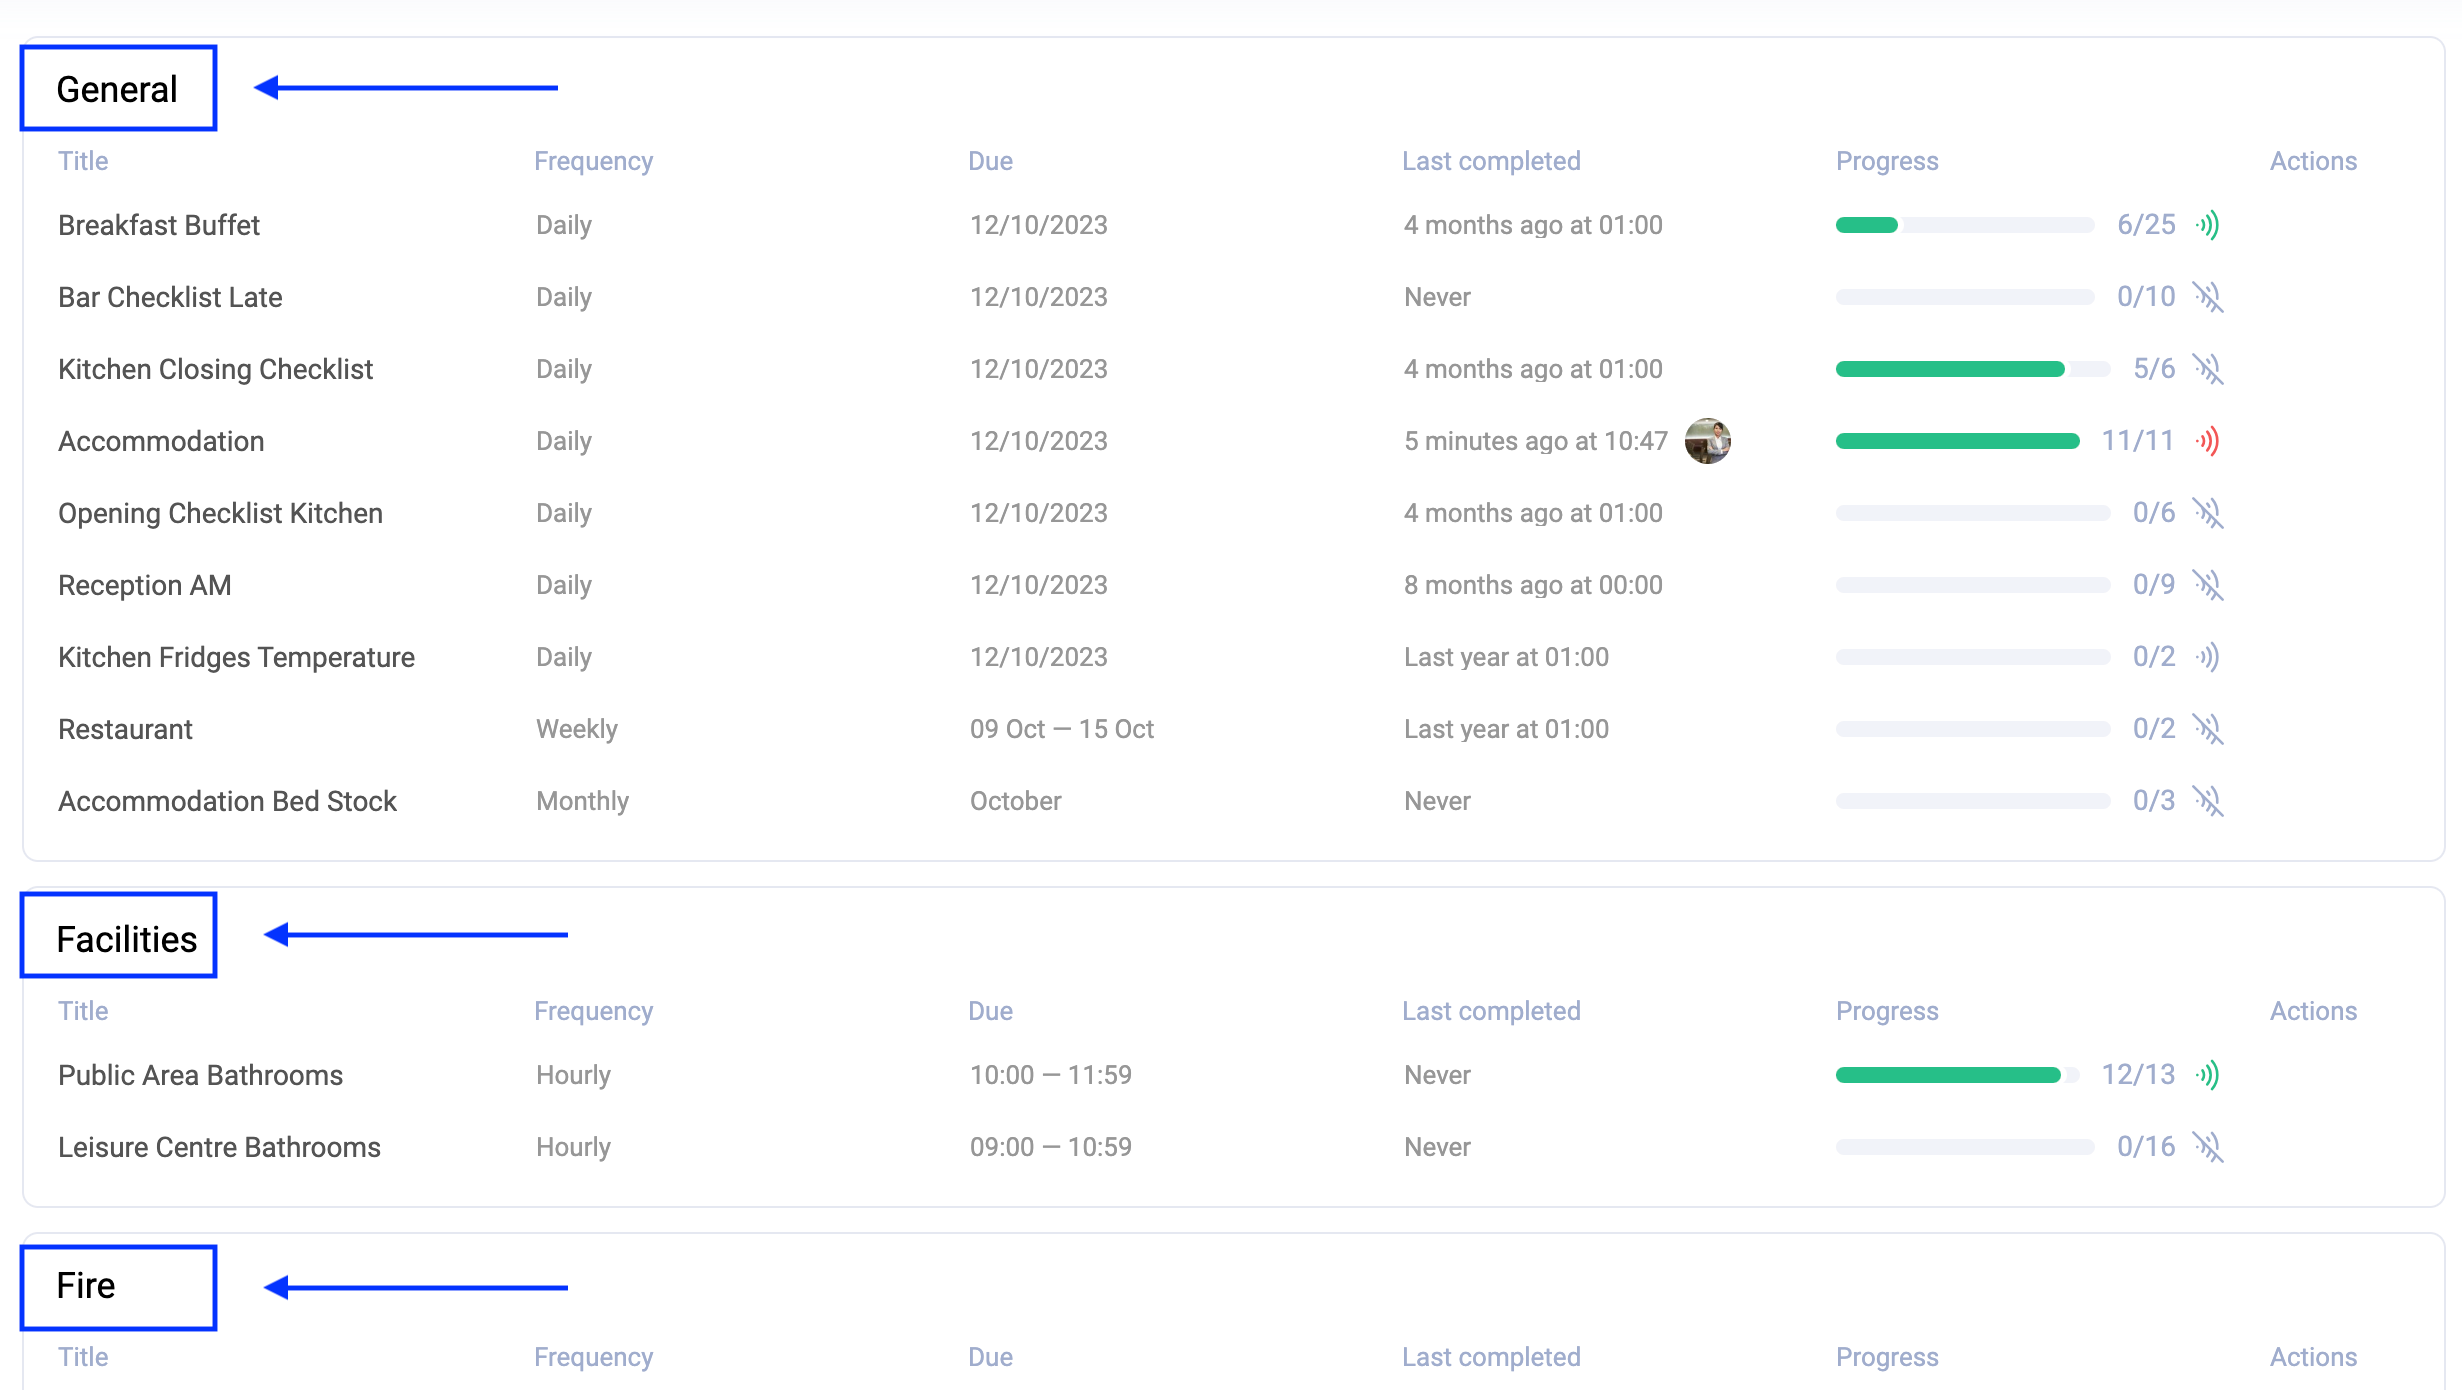Image resolution: width=2462 pixels, height=1390 pixels.
Task: Unmute notifications for Reception AM
Action: (x=2211, y=584)
